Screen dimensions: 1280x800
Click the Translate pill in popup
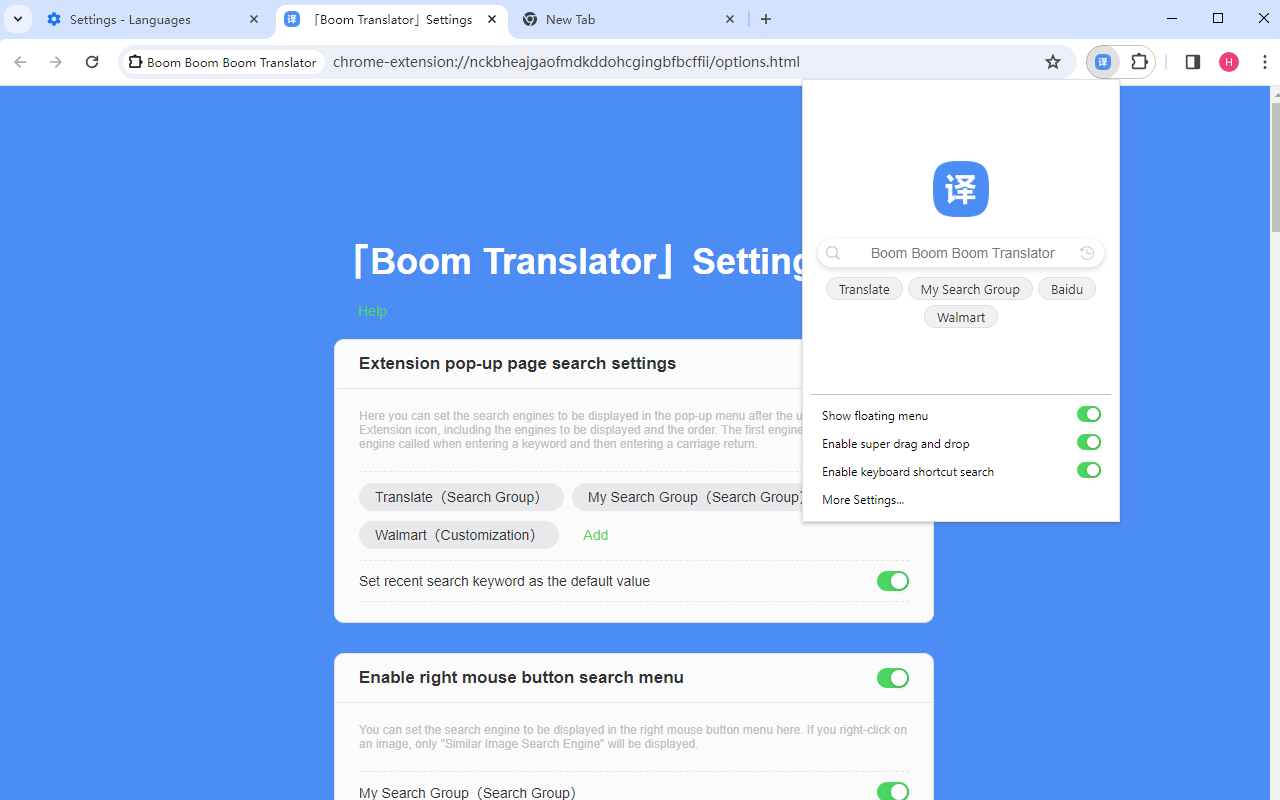(x=864, y=289)
